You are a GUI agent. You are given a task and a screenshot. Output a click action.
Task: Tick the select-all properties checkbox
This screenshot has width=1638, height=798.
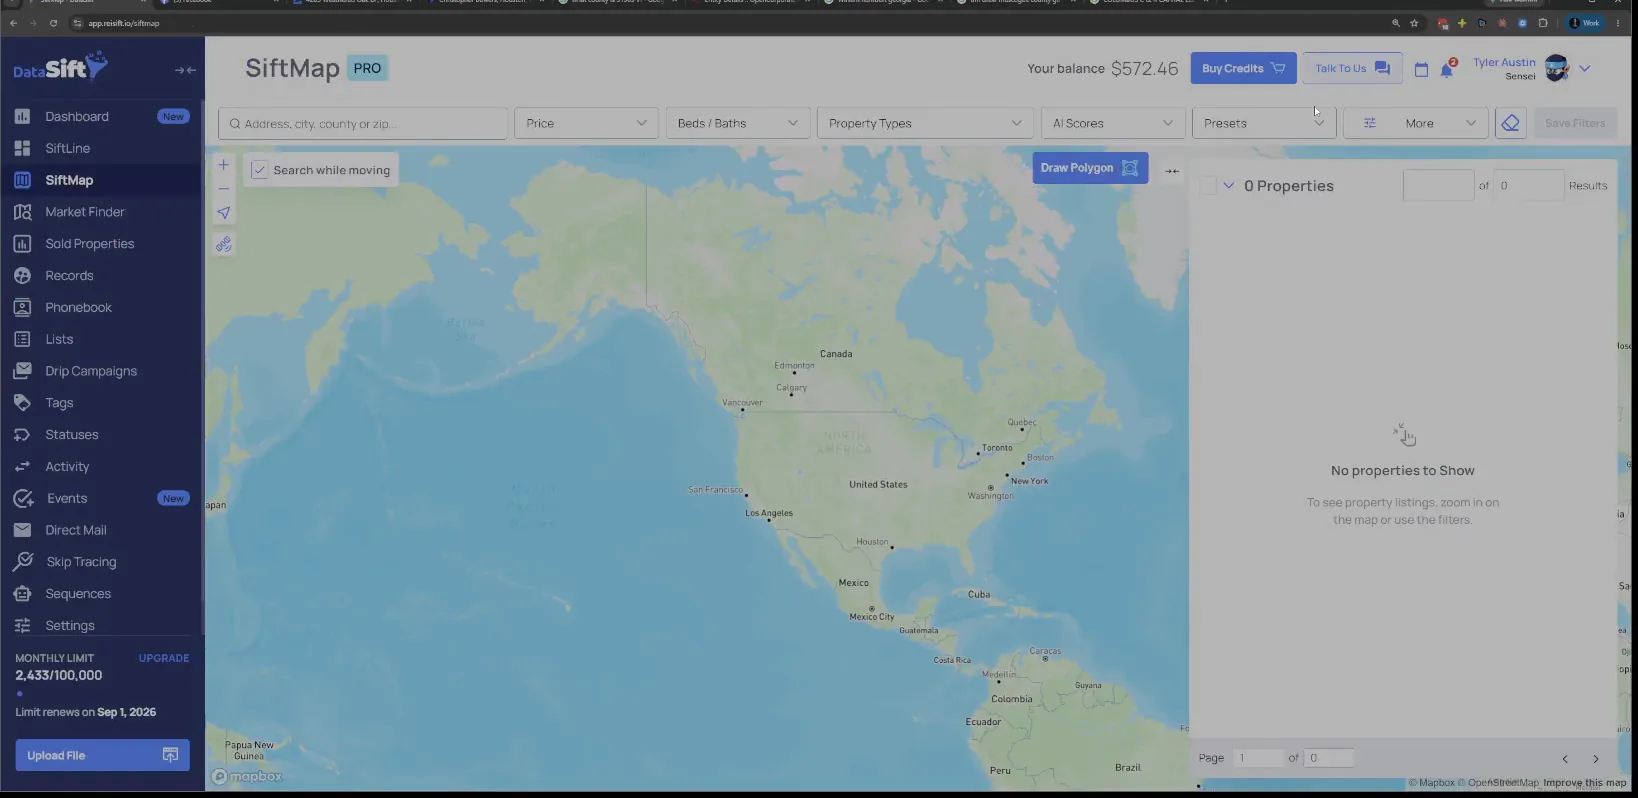[1208, 185]
